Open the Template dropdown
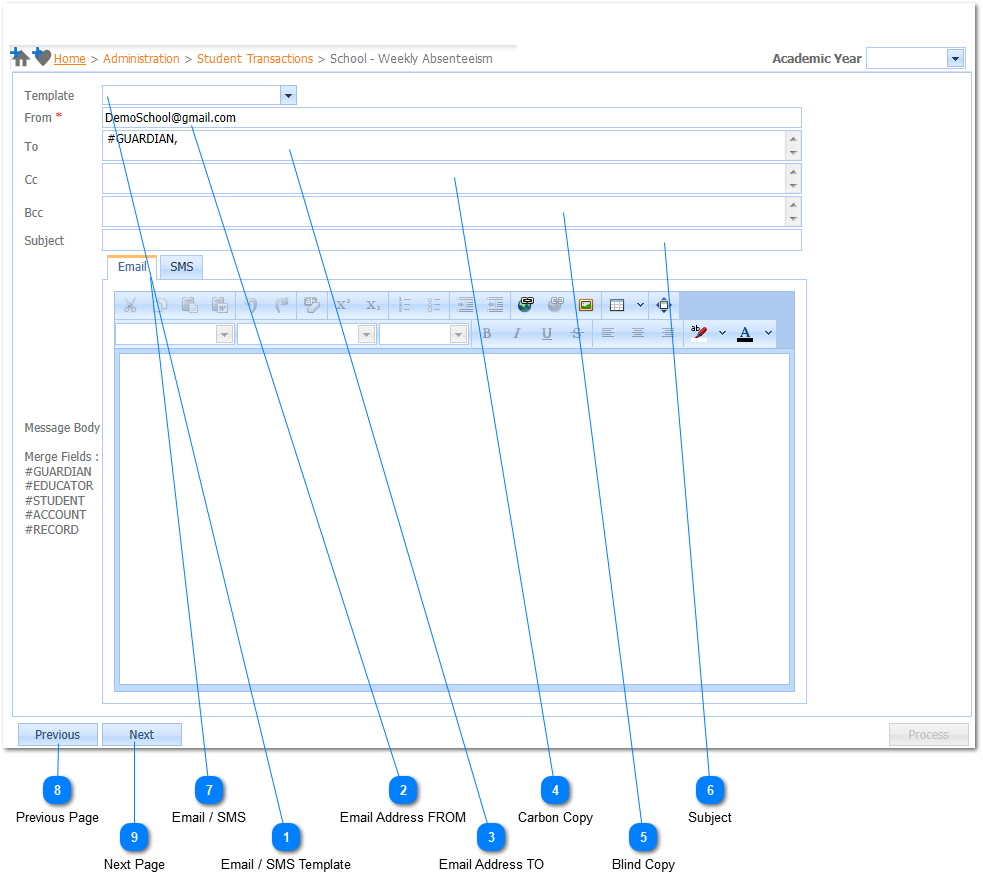 [288, 96]
